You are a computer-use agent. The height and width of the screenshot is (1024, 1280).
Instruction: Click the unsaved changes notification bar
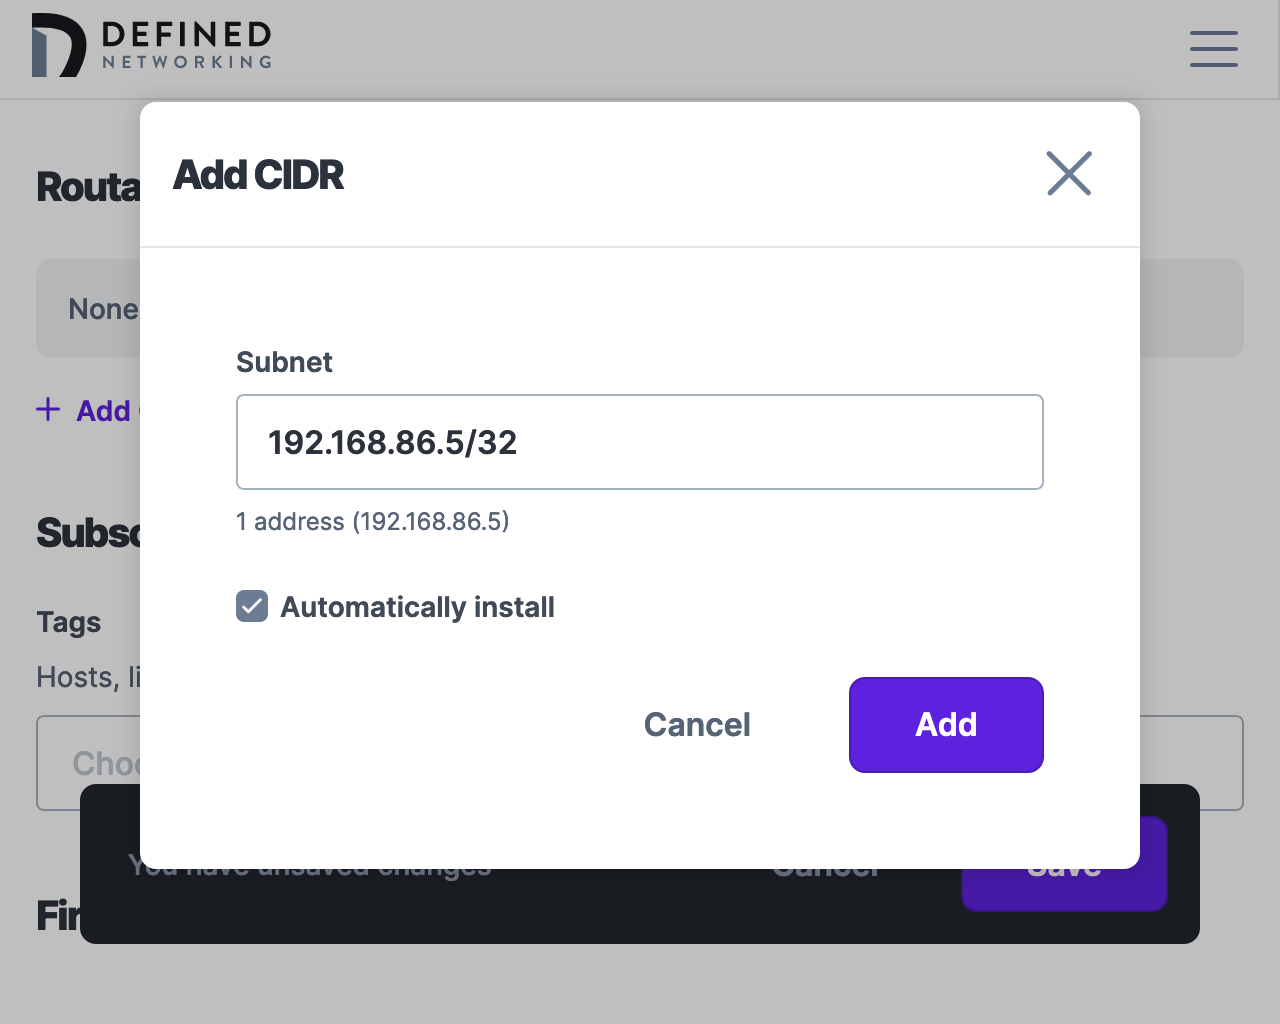click(310, 865)
